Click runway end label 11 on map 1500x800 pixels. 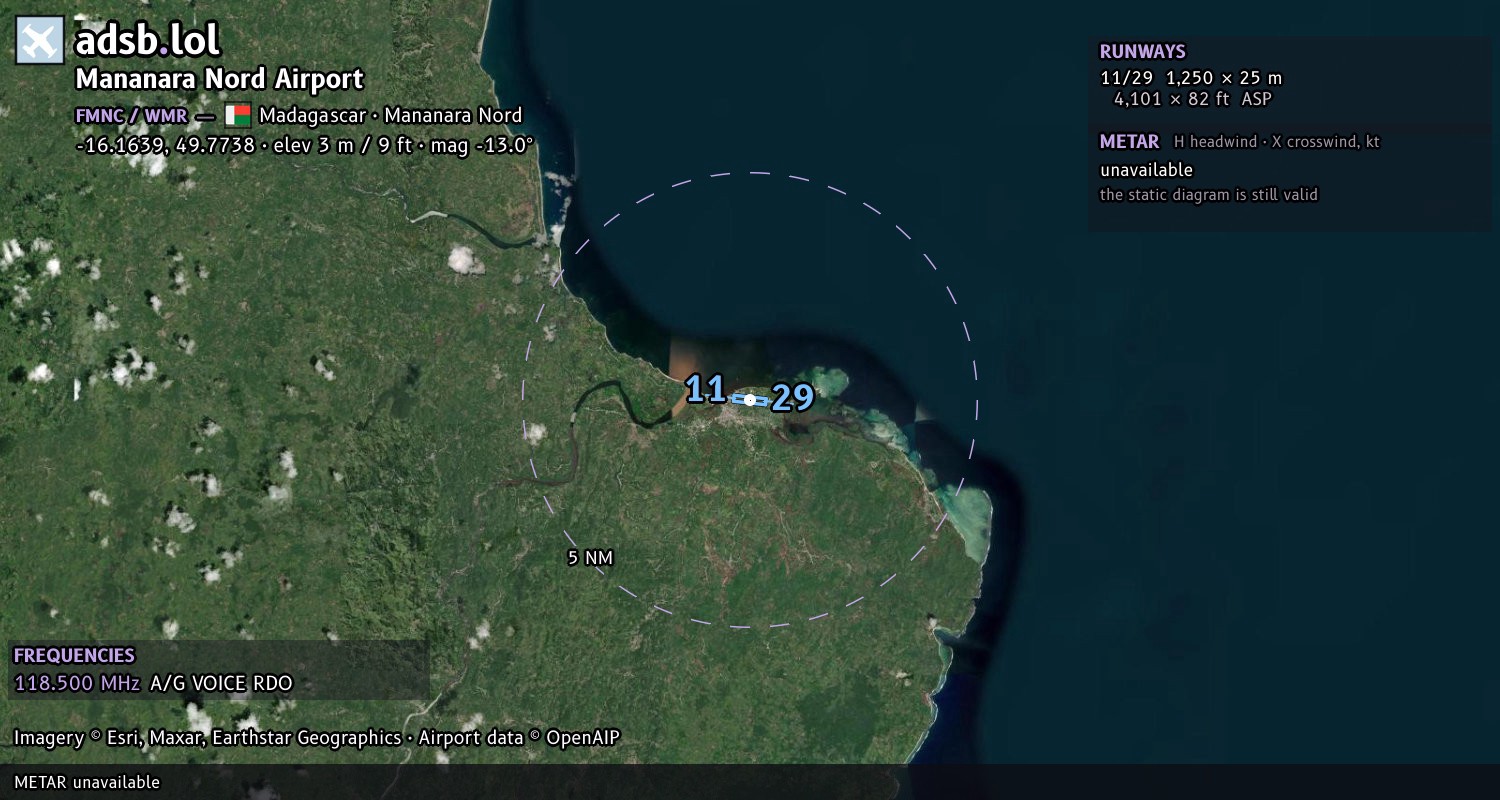(705, 389)
